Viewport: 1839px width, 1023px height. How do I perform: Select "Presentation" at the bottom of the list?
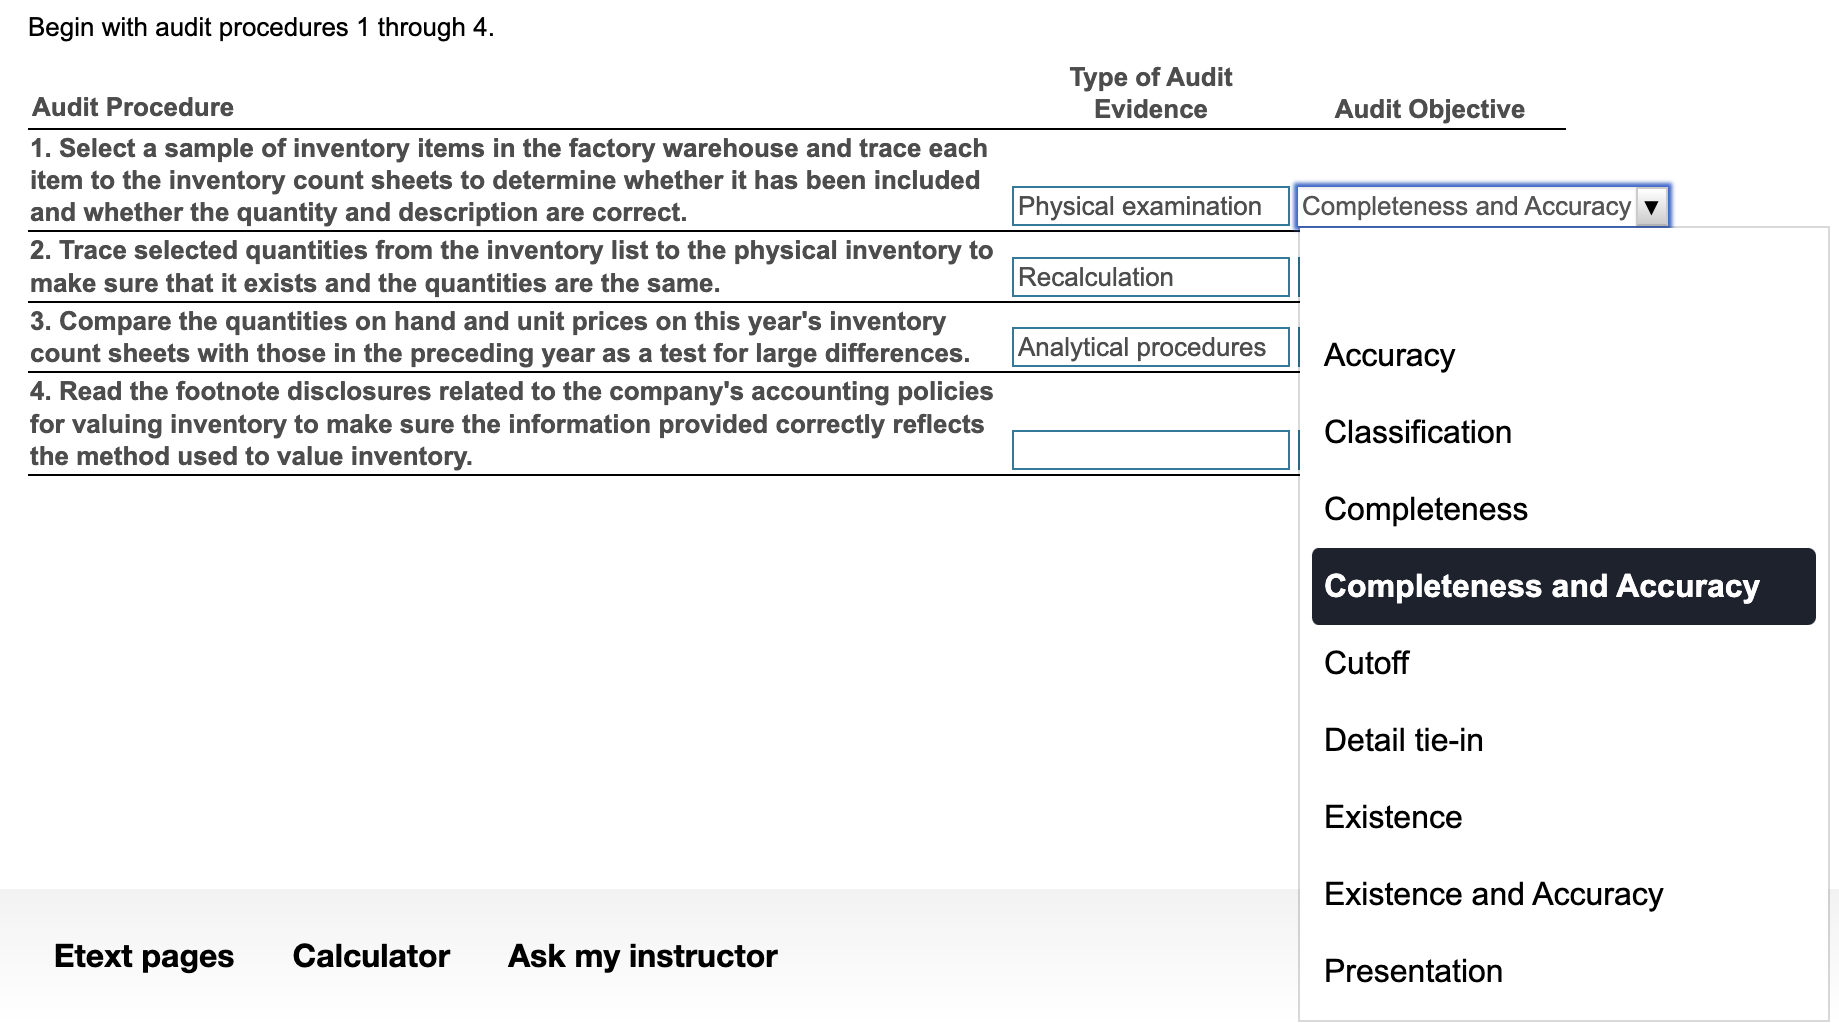pos(1413,971)
